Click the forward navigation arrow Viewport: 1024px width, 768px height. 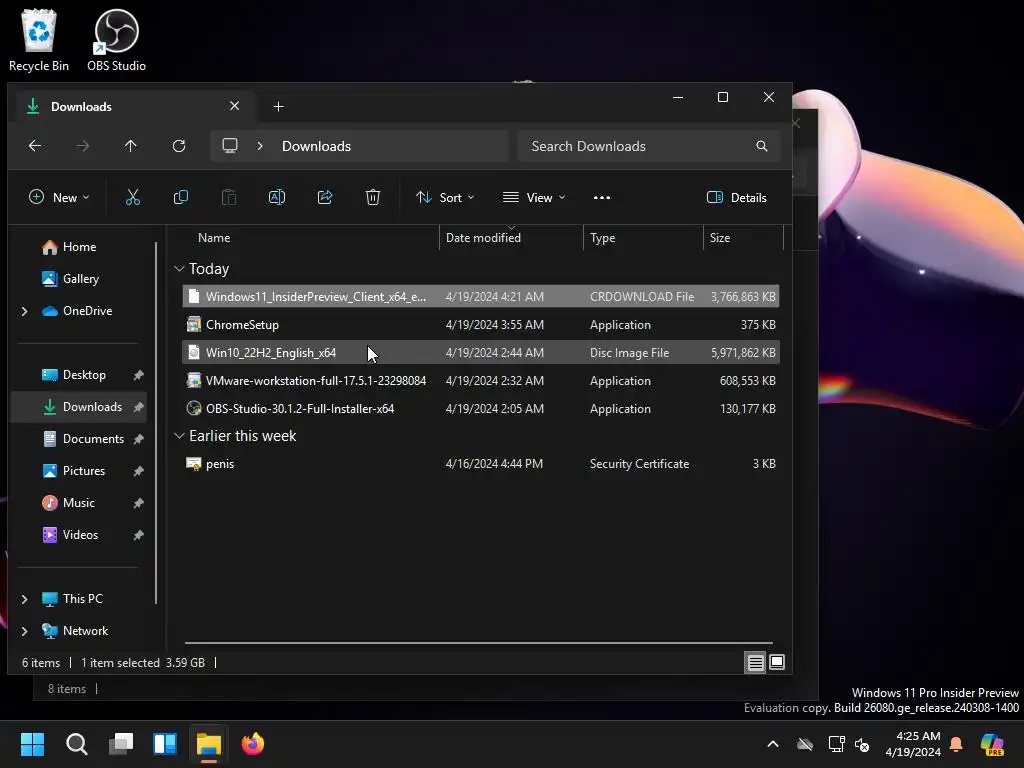[x=83, y=146]
